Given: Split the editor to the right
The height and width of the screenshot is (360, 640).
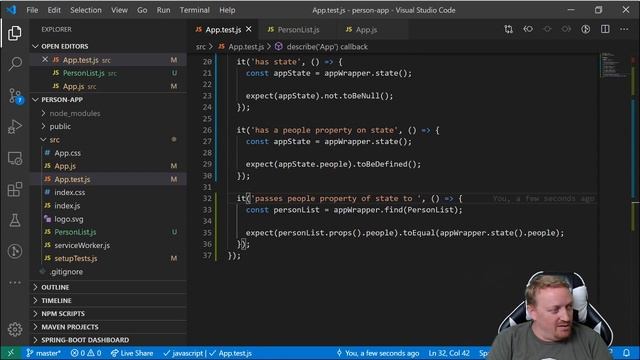Looking at the screenshot, I should (605, 29).
